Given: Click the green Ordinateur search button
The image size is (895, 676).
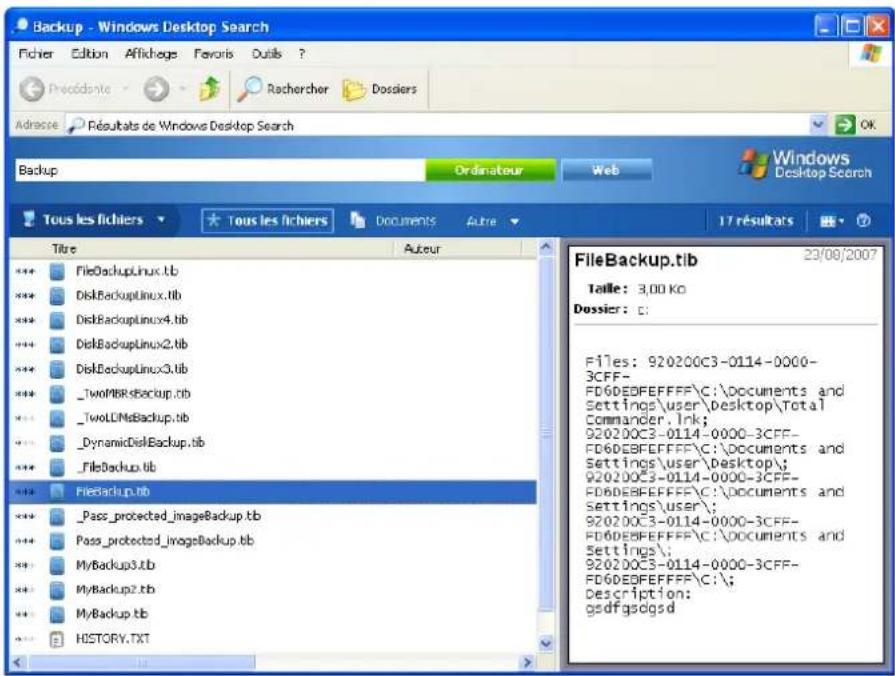Looking at the screenshot, I should [490, 170].
